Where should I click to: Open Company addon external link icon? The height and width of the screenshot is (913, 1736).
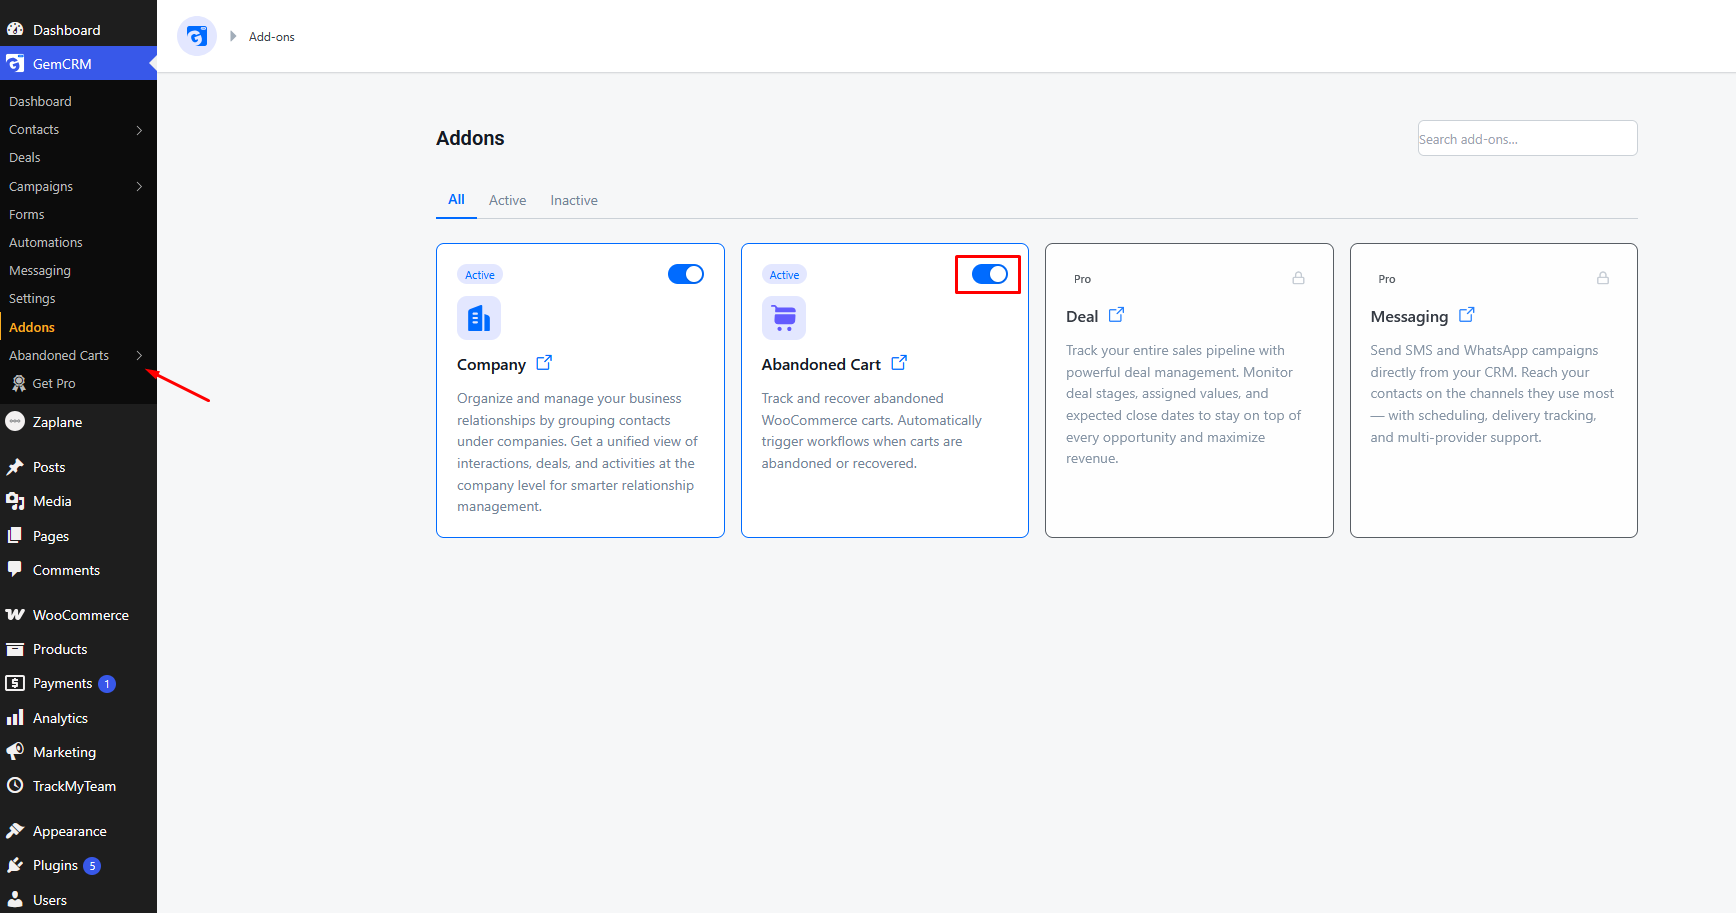click(x=544, y=363)
